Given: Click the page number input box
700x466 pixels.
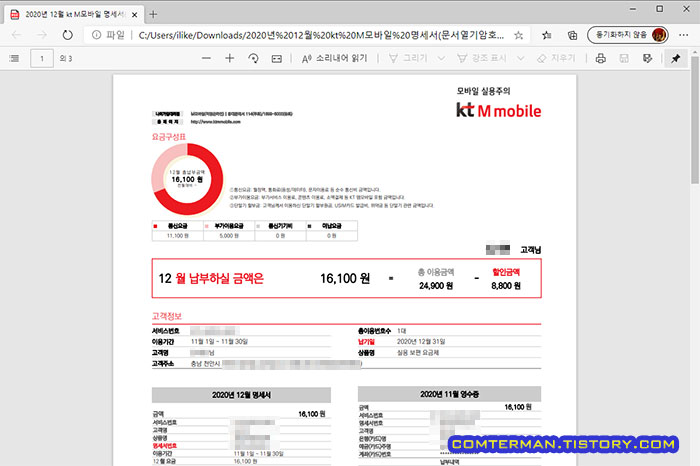Looking at the screenshot, I should tap(42, 58).
